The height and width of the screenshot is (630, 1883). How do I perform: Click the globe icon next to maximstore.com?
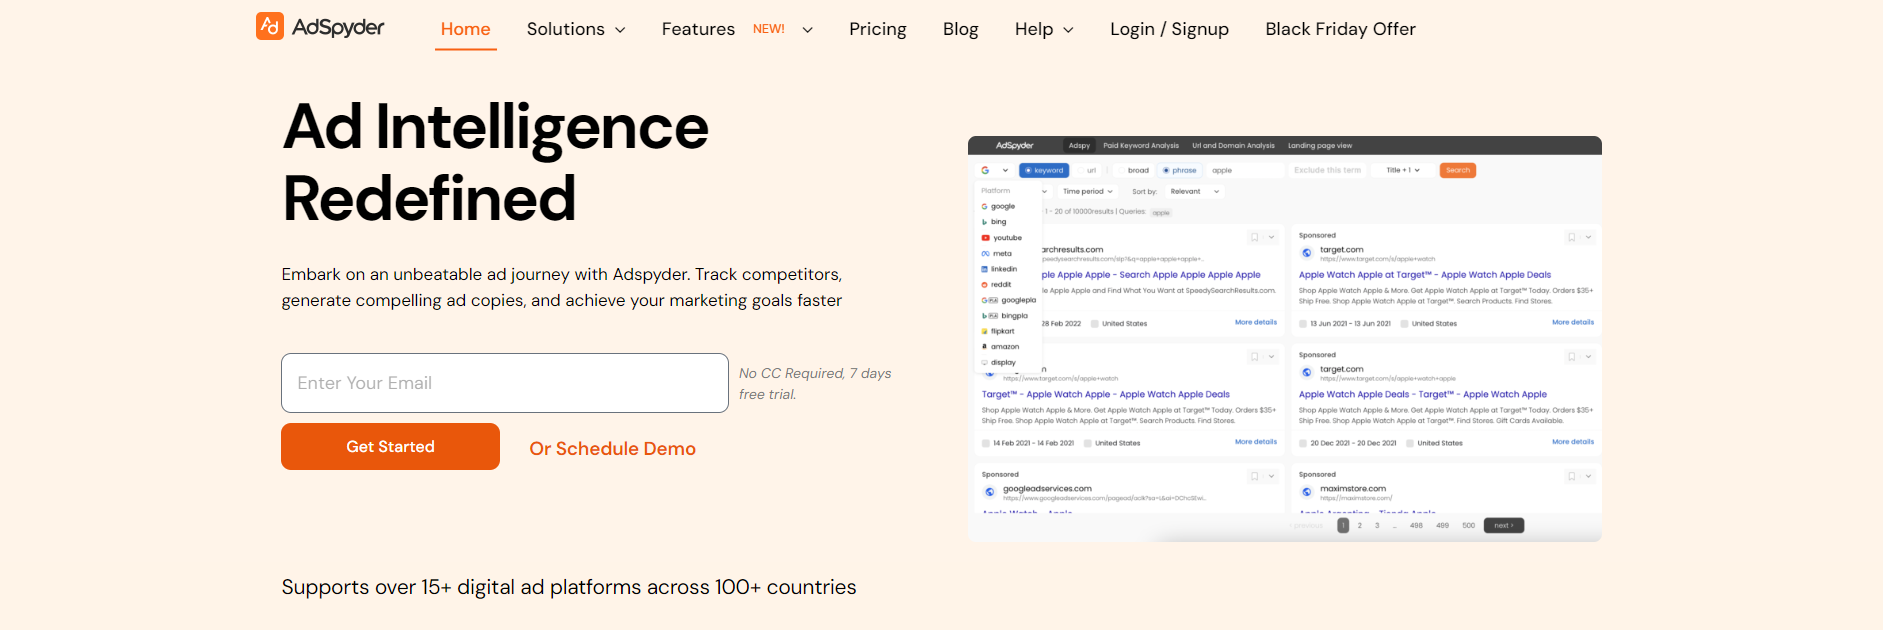click(1307, 492)
